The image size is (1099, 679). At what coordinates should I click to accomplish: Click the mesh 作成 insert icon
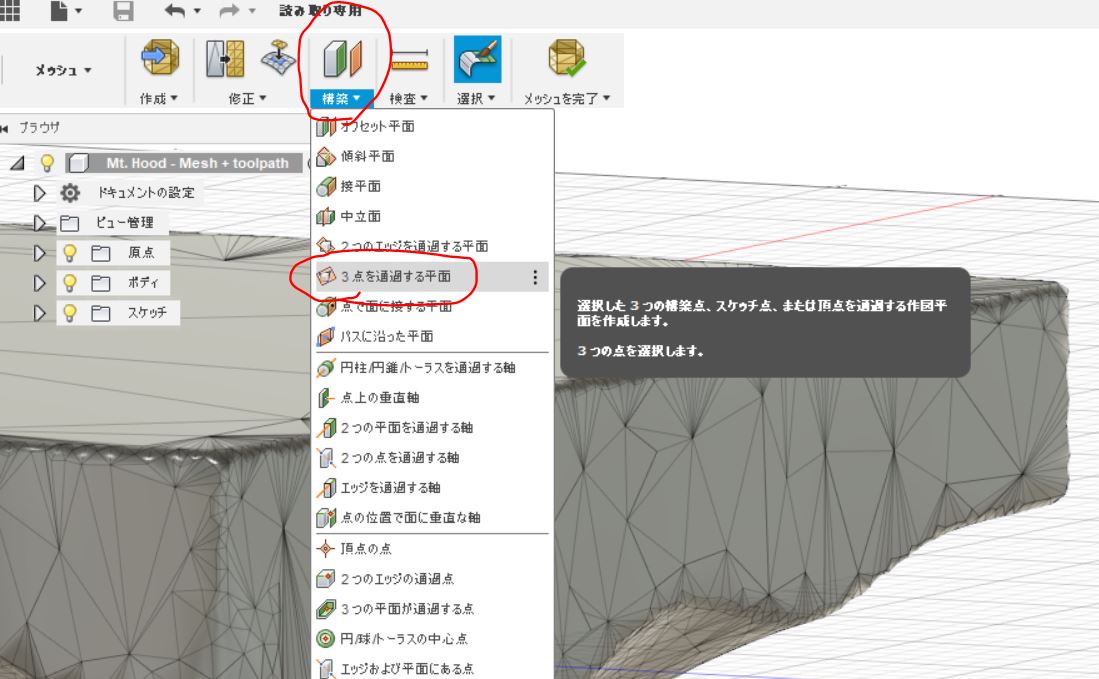[x=161, y=57]
